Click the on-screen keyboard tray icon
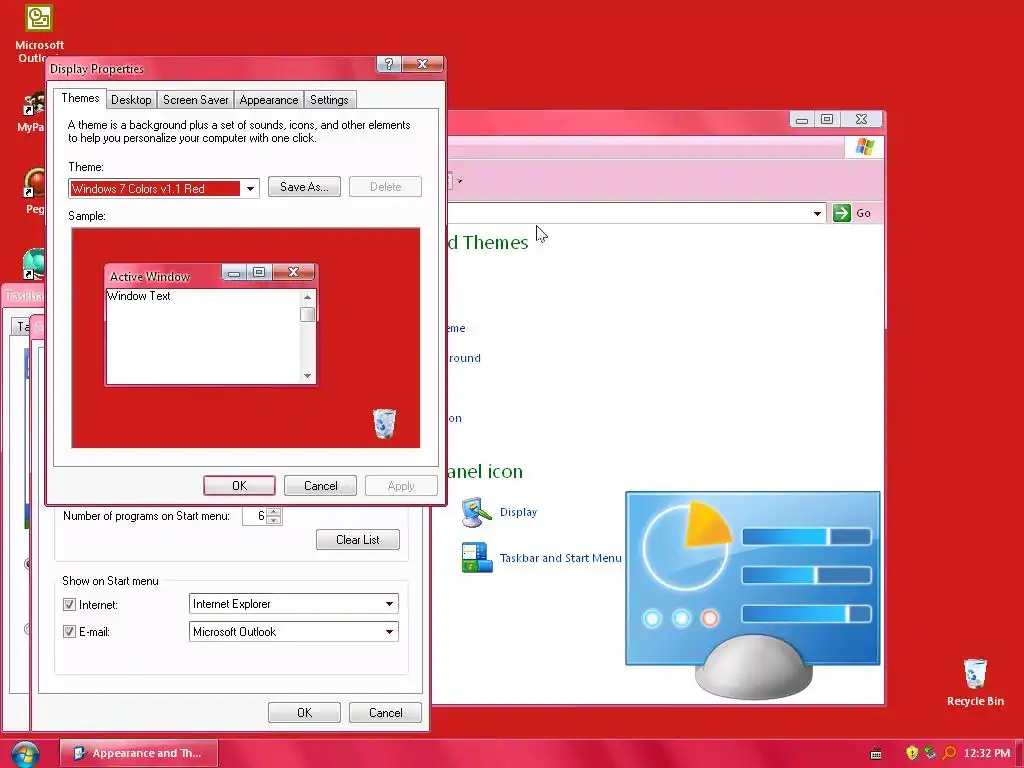 [876, 754]
